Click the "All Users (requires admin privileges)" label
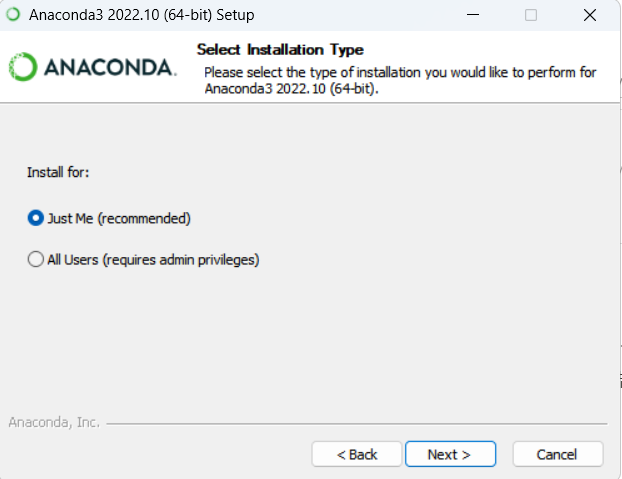 pos(154,260)
